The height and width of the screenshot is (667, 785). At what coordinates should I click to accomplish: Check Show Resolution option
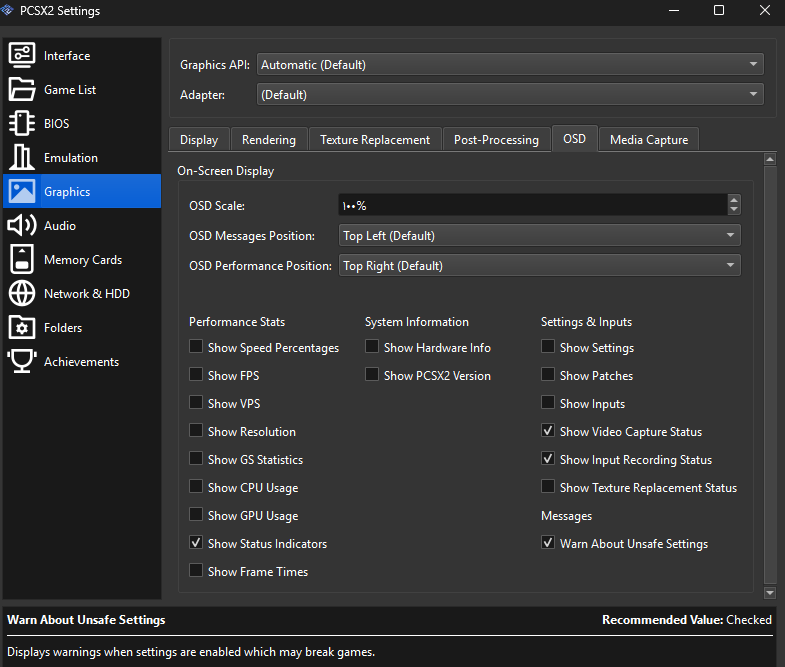196,431
